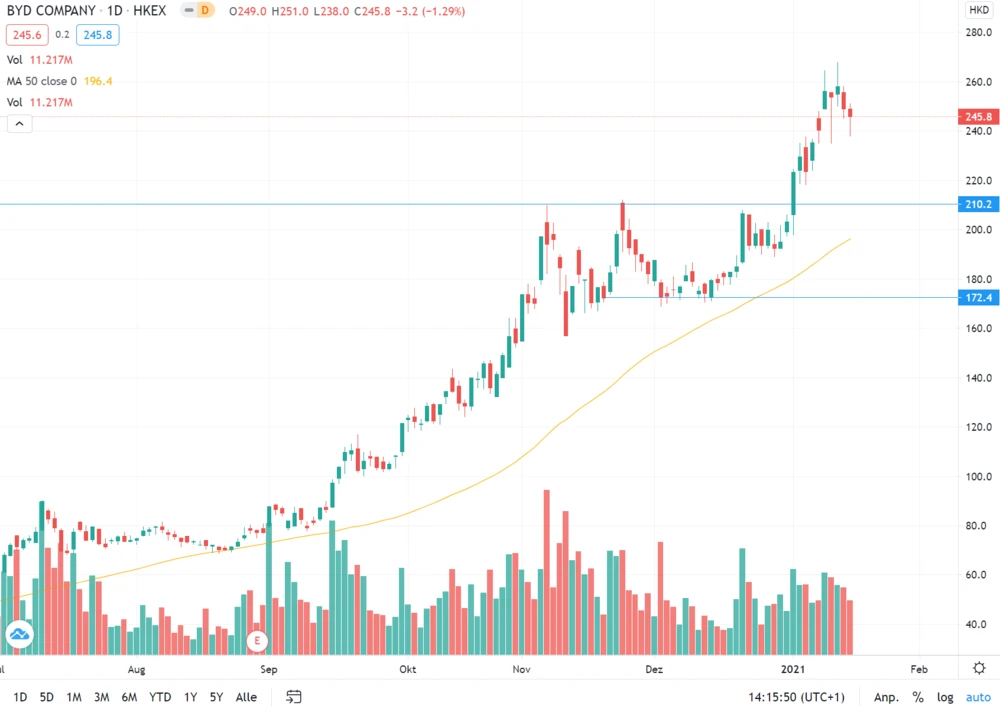1000x712 pixels.
Task: Open chart settings gear icon
Action: click(x=979, y=669)
